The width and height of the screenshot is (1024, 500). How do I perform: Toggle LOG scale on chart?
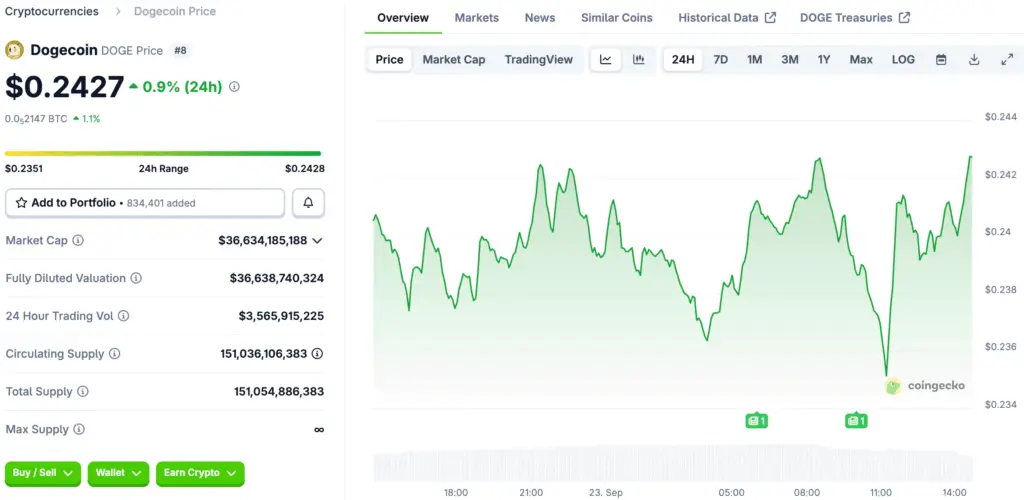coord(903,59)
